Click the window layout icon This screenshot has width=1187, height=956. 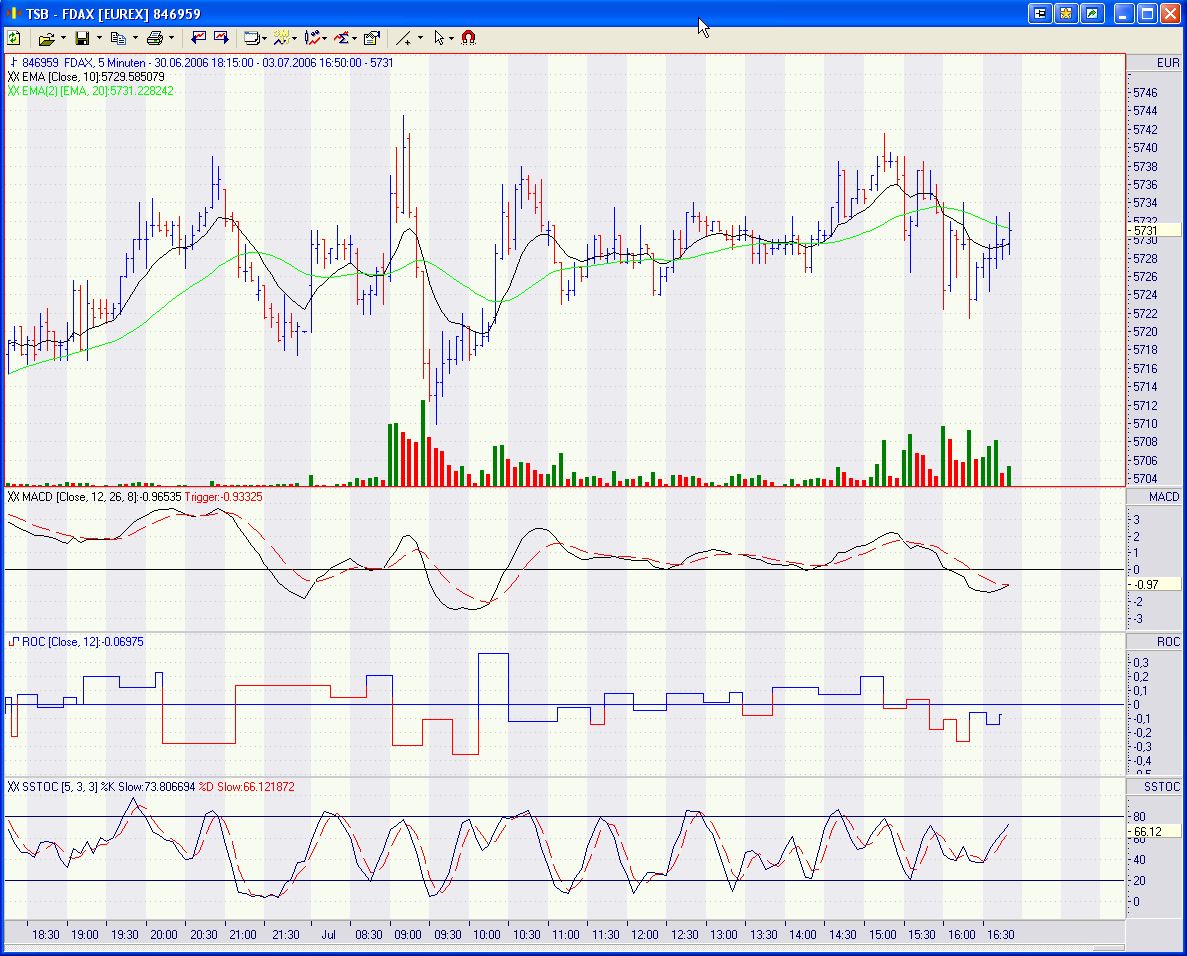251,38
